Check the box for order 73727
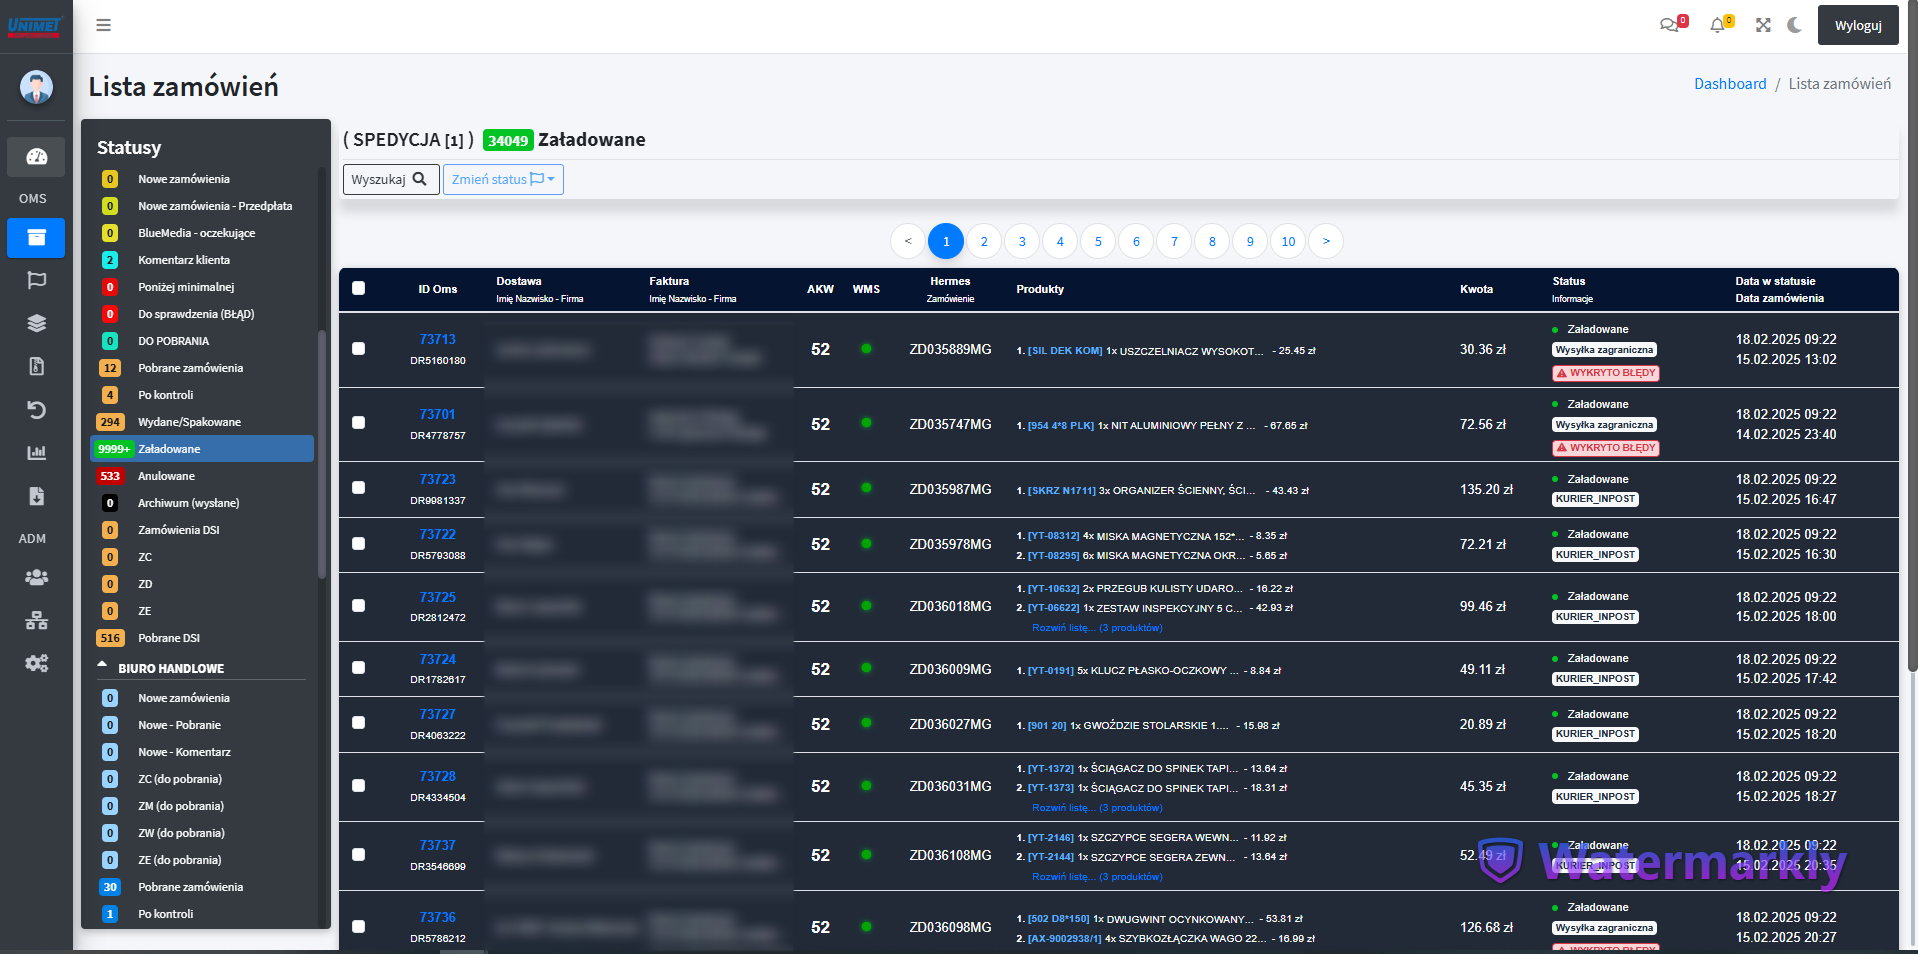This screenshot has width=1918, height=954. (x=358, y=722)
